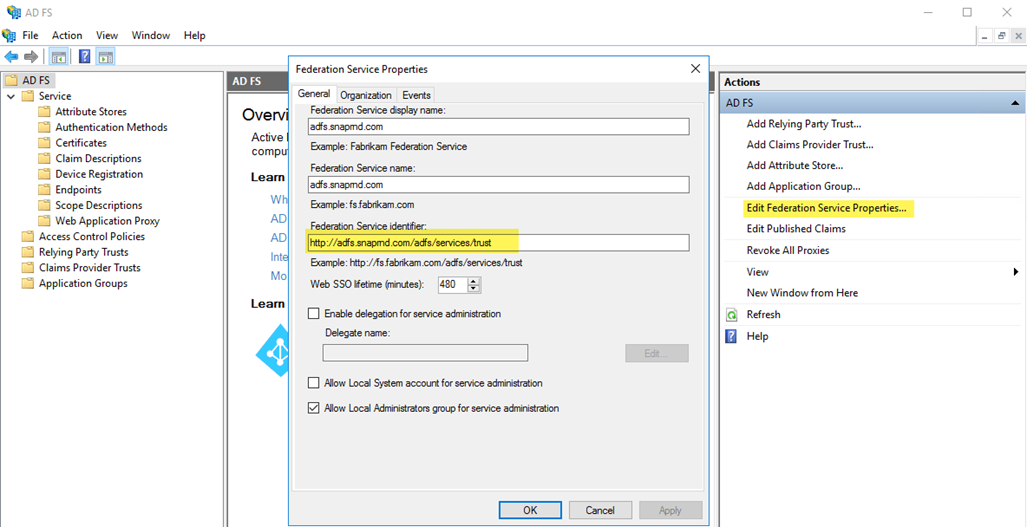Click the MMC icon beside the File menu
This screenshot has width=1027, height=527.
coord(9,35)
